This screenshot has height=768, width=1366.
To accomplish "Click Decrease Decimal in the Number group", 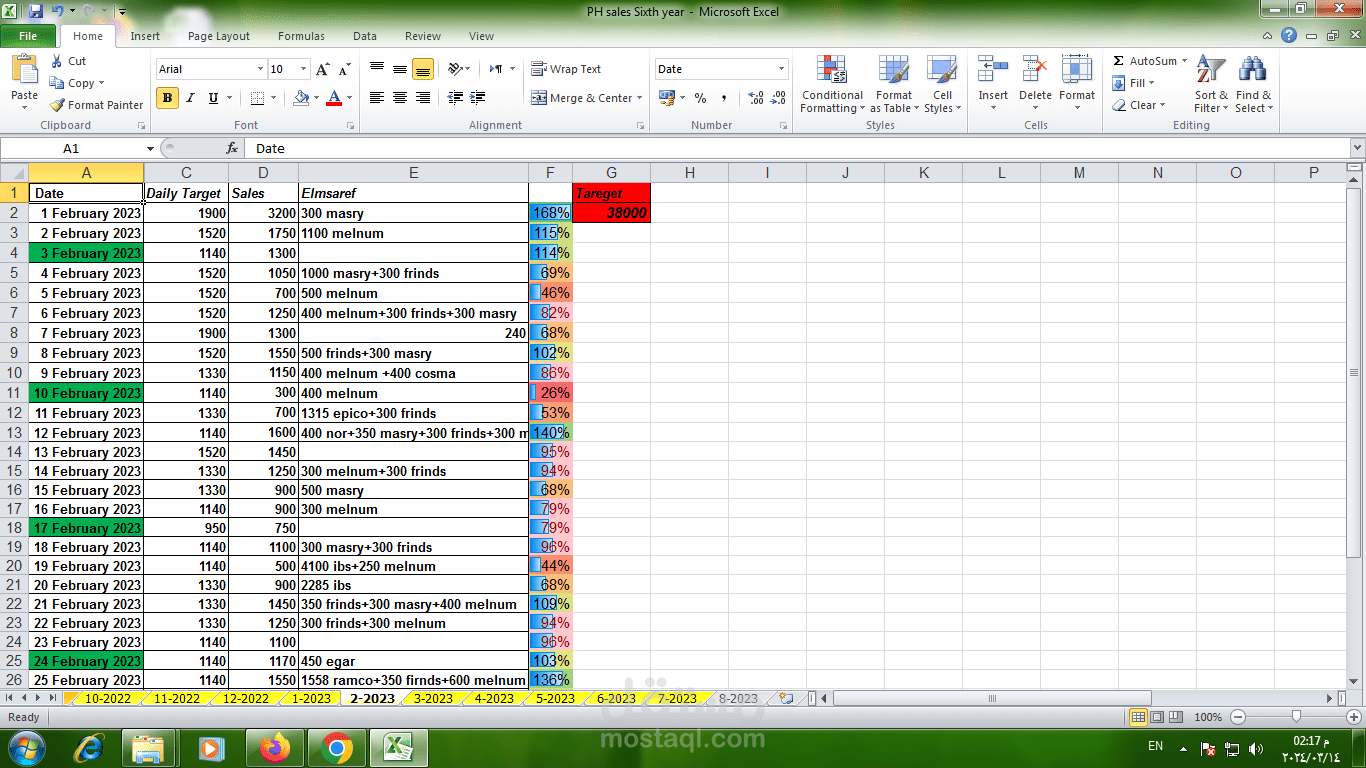I will pos(779,98).
